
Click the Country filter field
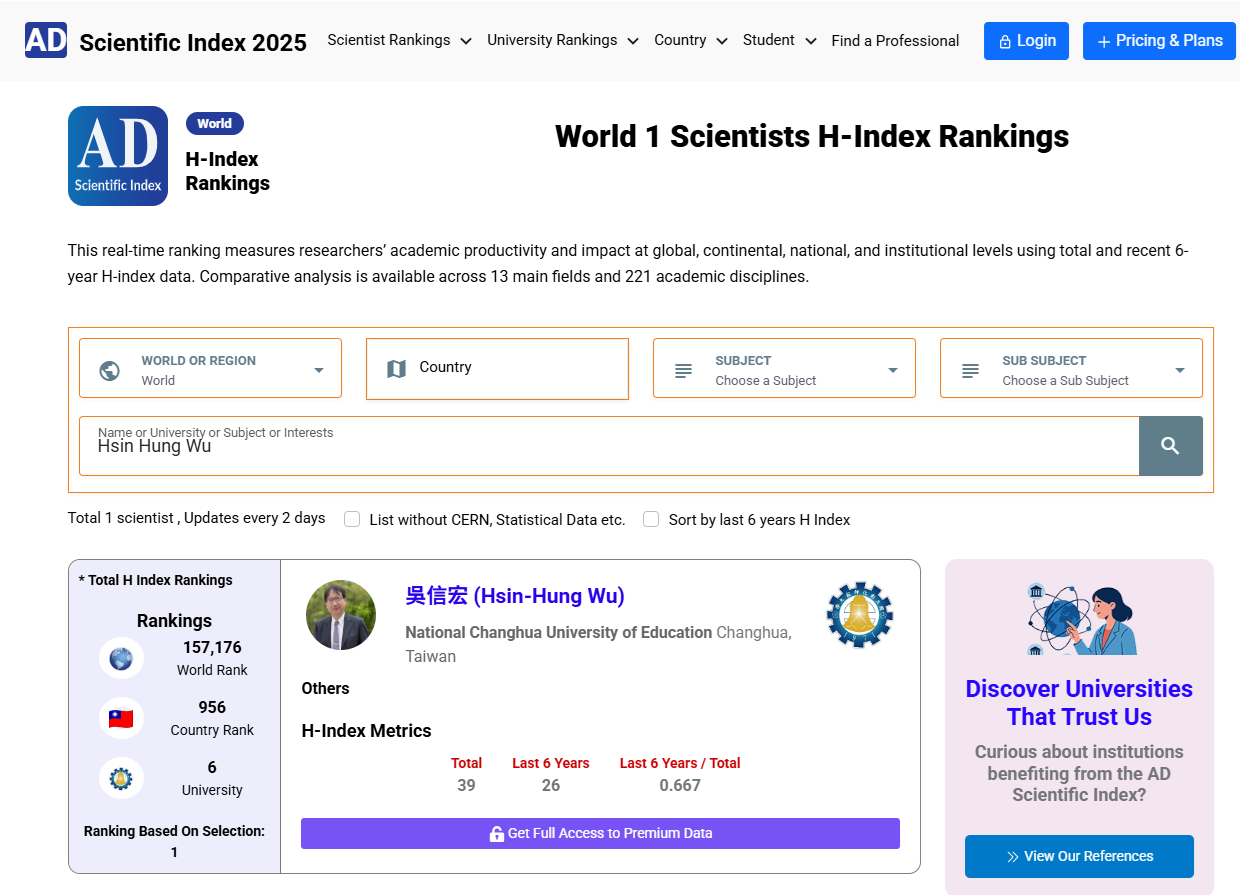coord(497,369)
